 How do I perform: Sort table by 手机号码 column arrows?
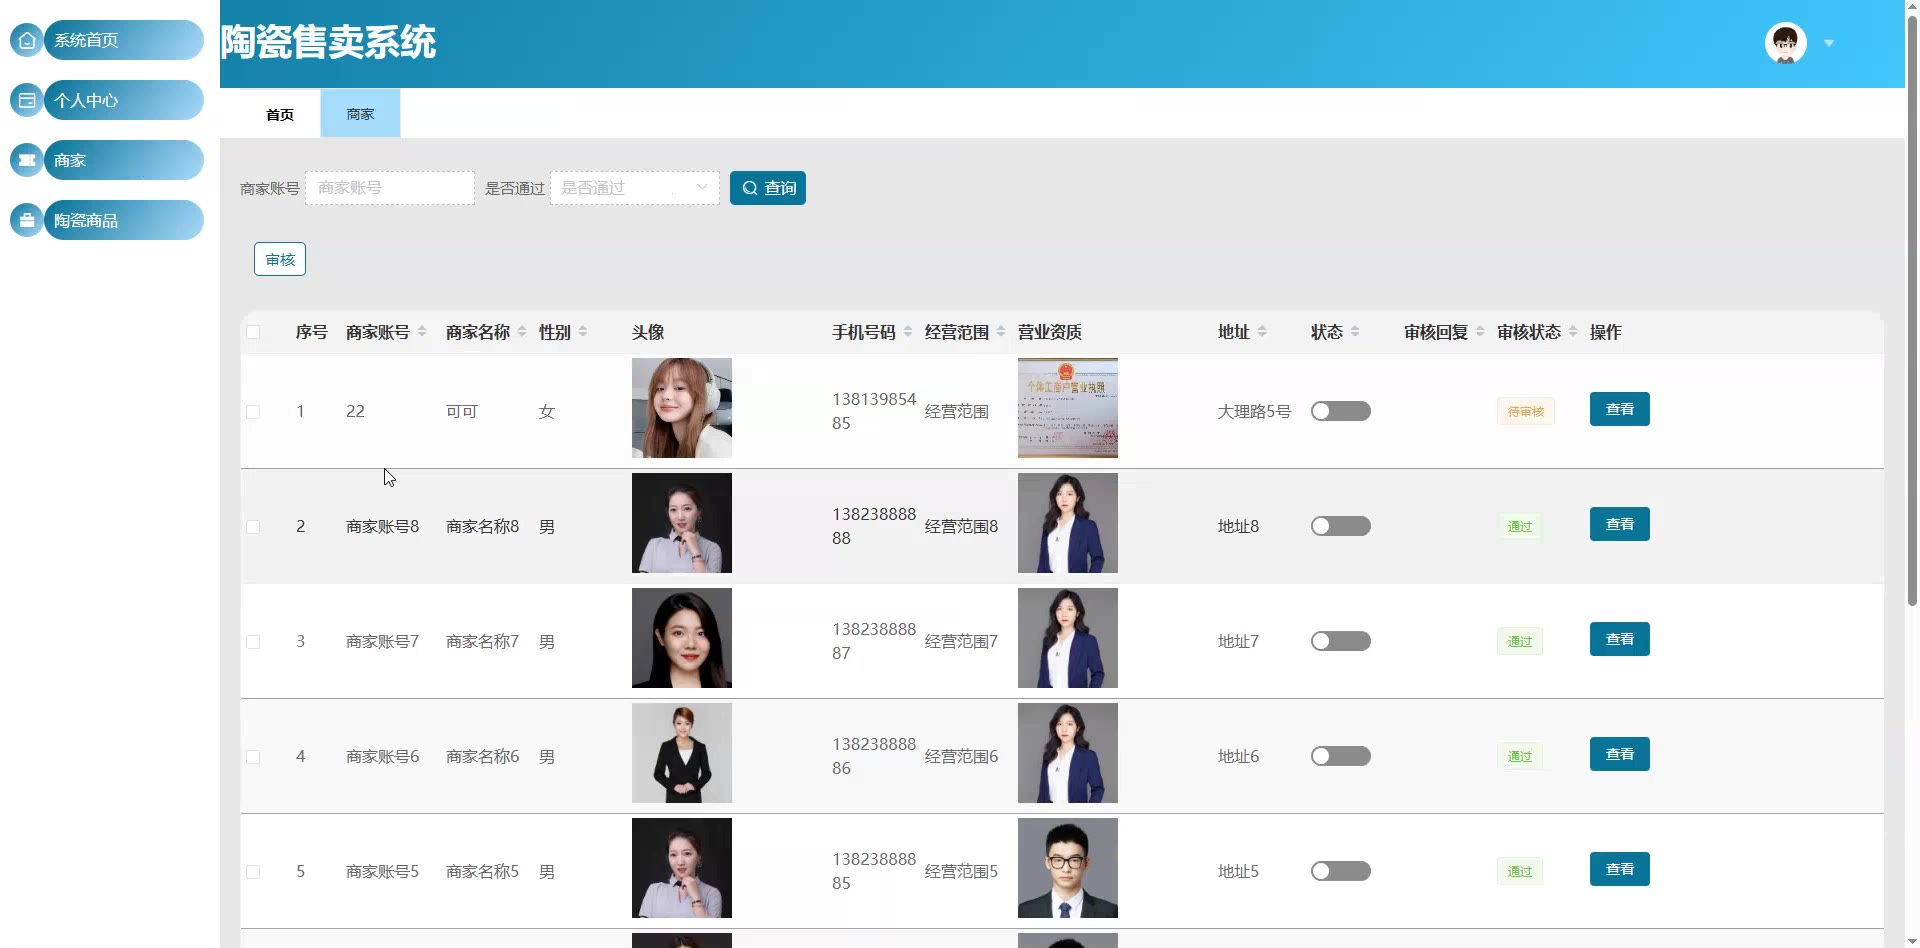pyautogui.click(x=908, y=332)
